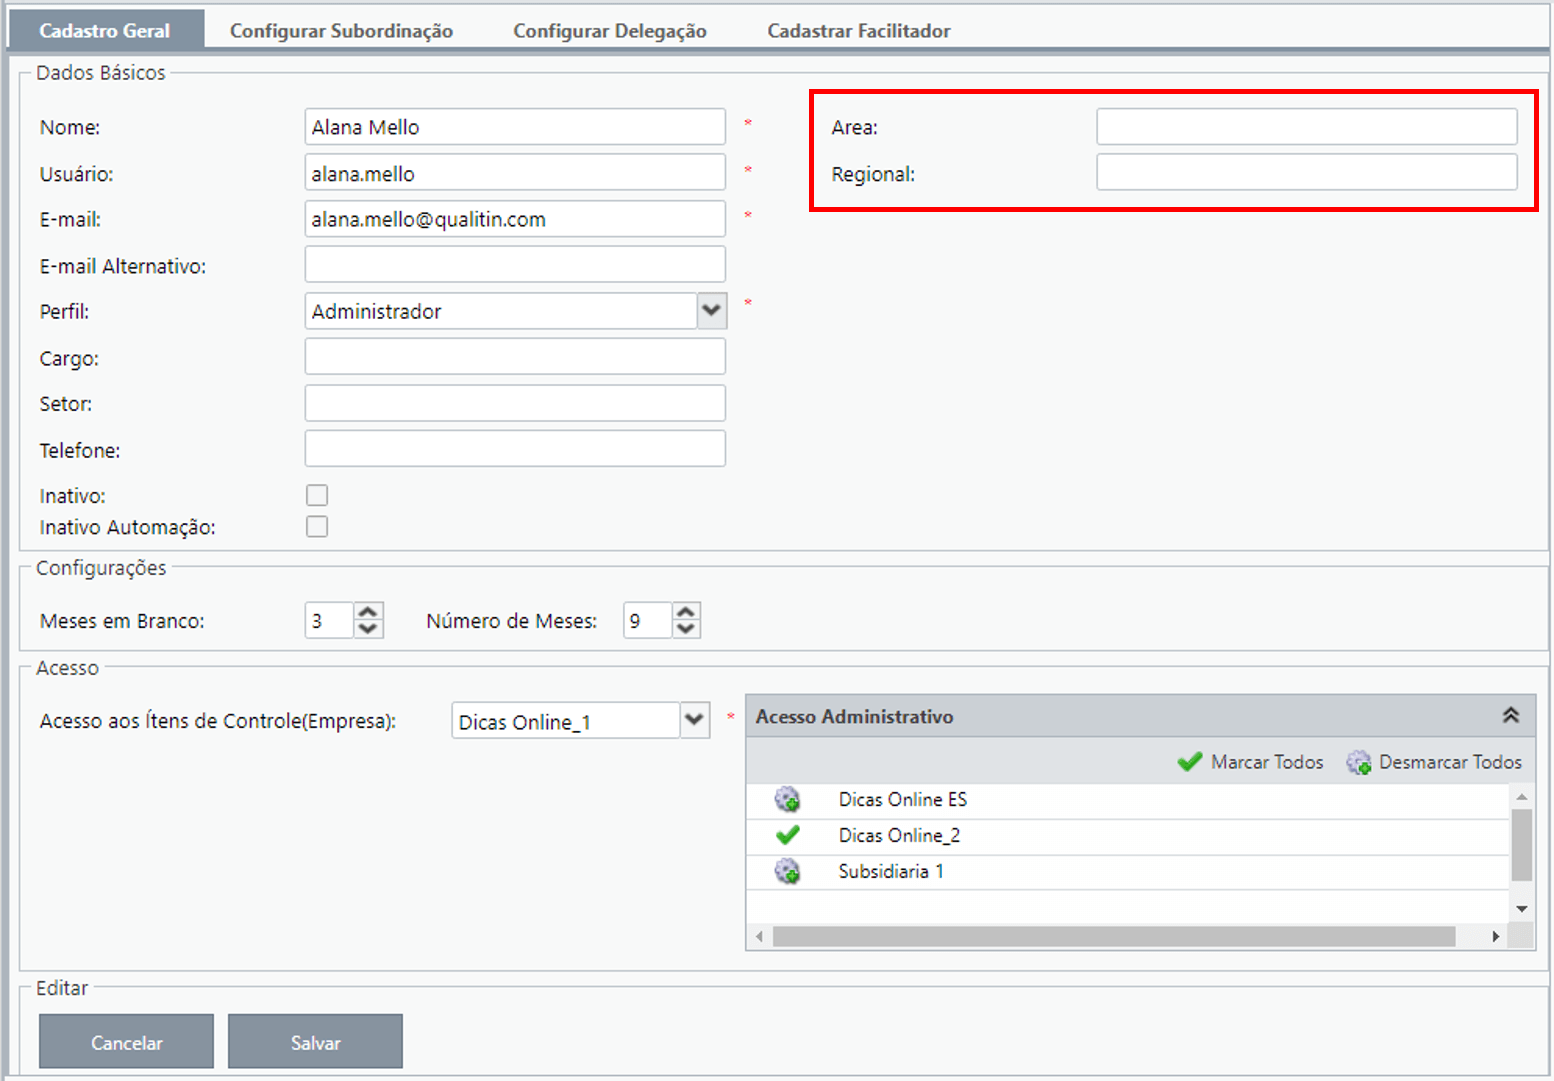The width and height of the screenshot is (1554, 1081).
Task: Click the Regional input field
Action: click(1307, 173)
